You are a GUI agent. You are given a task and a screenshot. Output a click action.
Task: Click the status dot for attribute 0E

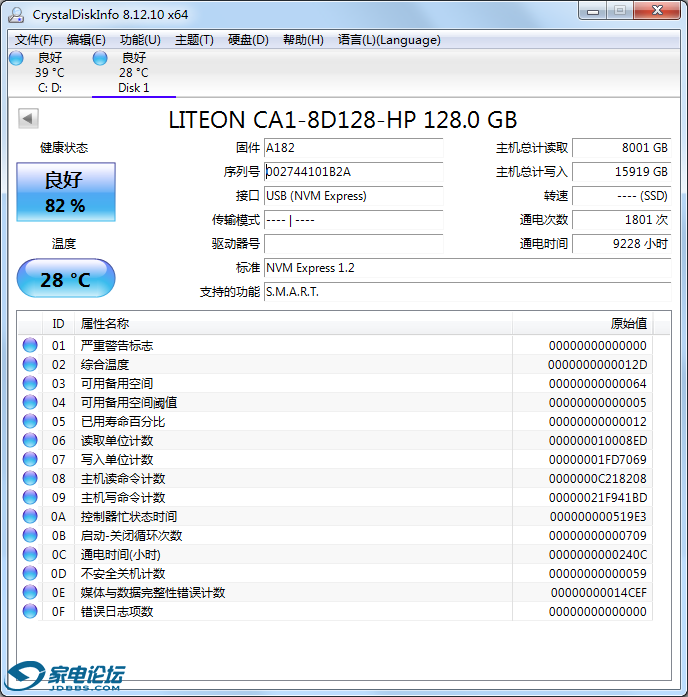coord(30,592)
